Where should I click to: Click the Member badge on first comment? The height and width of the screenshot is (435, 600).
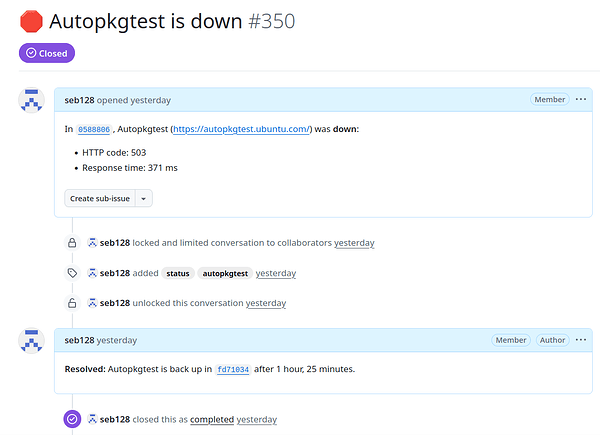click(549, 100)
